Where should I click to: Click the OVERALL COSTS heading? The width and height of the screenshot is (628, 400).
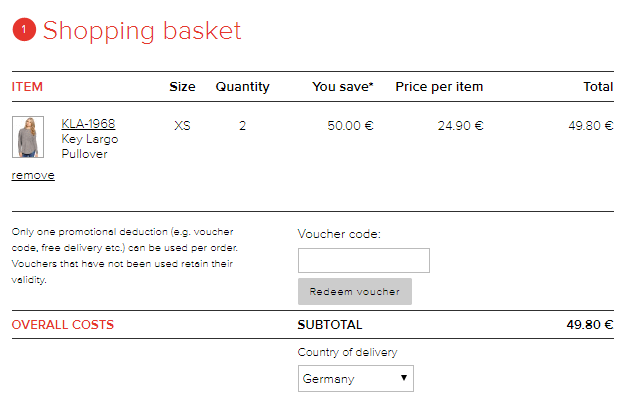[63, 325]
